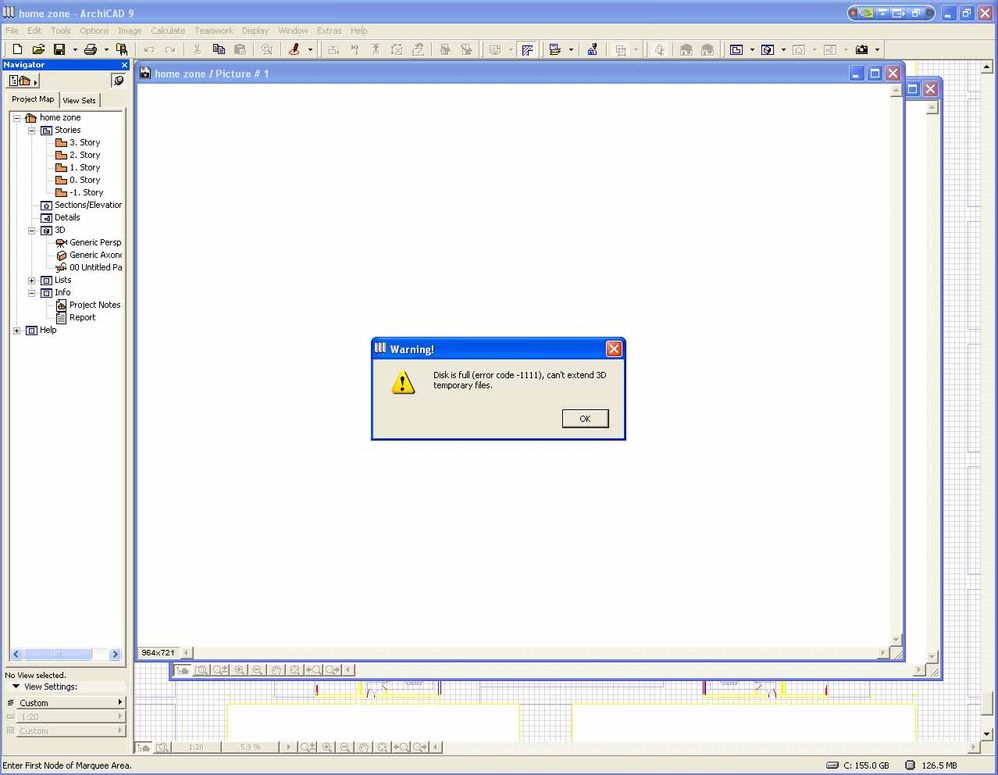This screenshot has width=998, height=775.
Task: Open the Edit menu
Action: [34, 31]
